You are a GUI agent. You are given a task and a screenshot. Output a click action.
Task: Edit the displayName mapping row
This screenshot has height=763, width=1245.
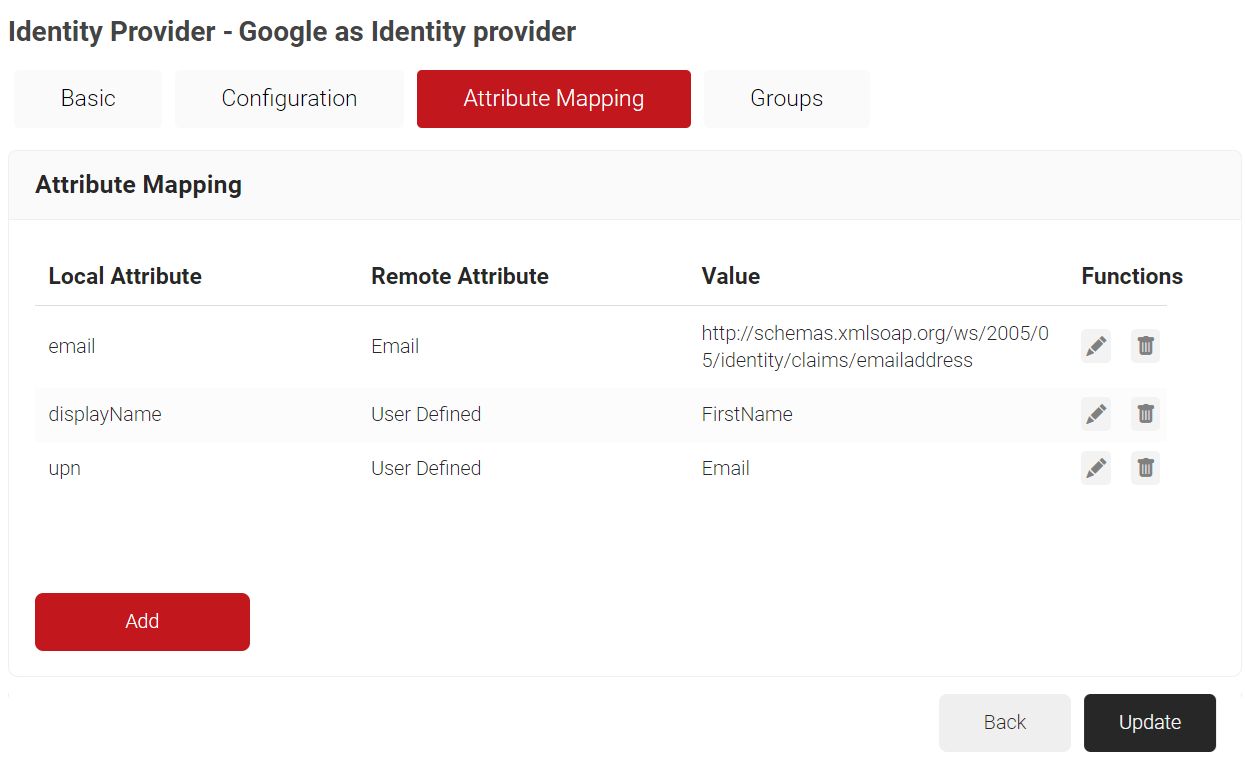(1096, 414)
